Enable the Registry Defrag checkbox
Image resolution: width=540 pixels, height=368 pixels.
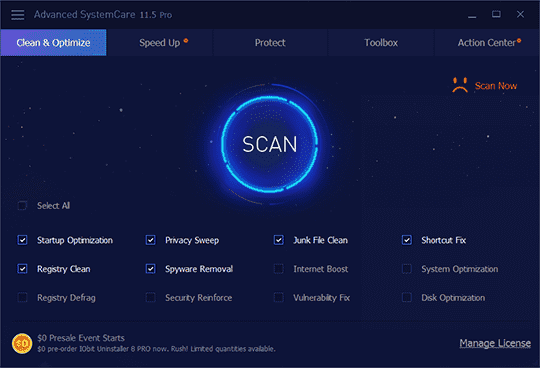pos(22,297)
